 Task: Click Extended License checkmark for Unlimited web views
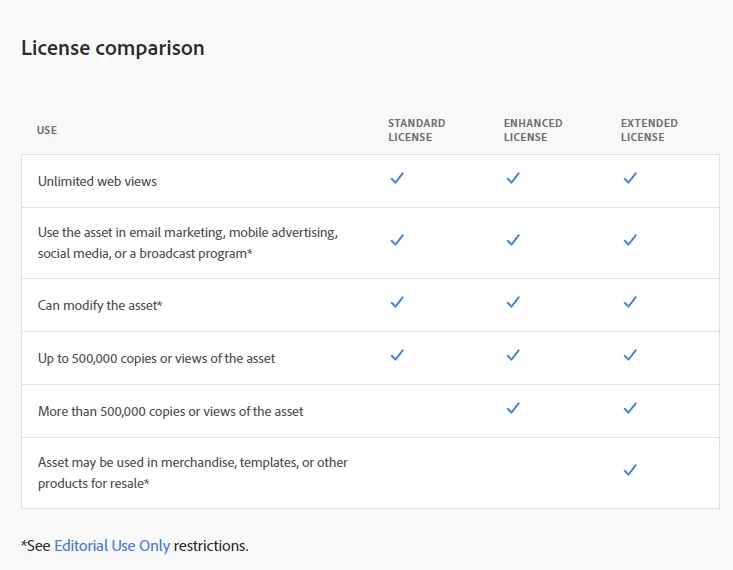(x=630, y=178)
